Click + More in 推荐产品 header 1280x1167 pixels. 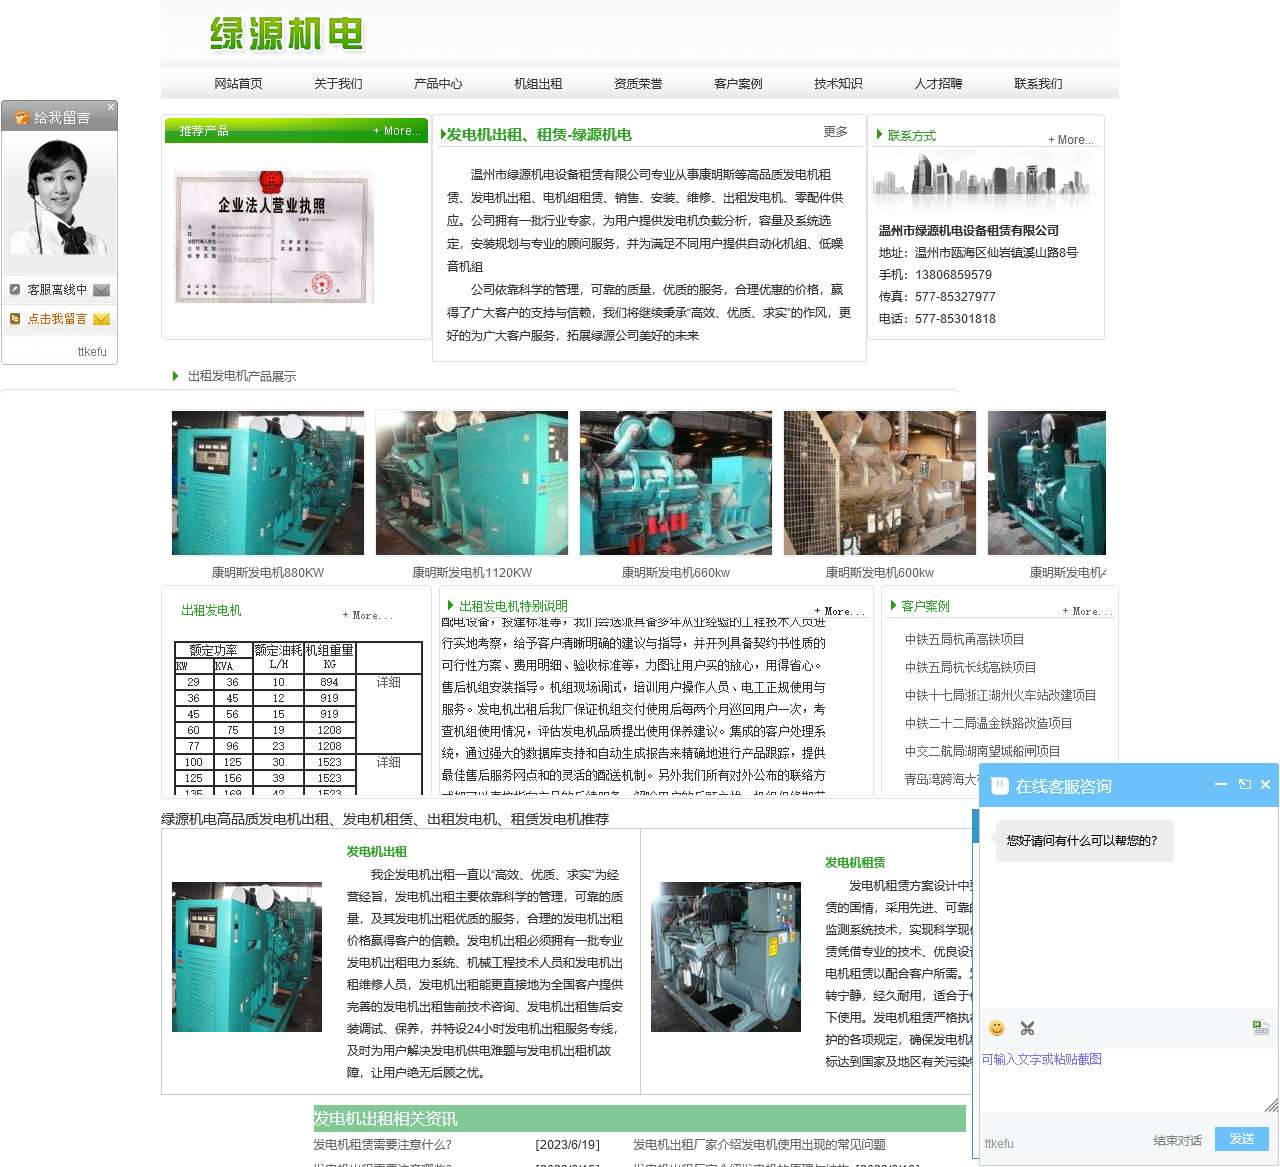(x=397, y=131)
